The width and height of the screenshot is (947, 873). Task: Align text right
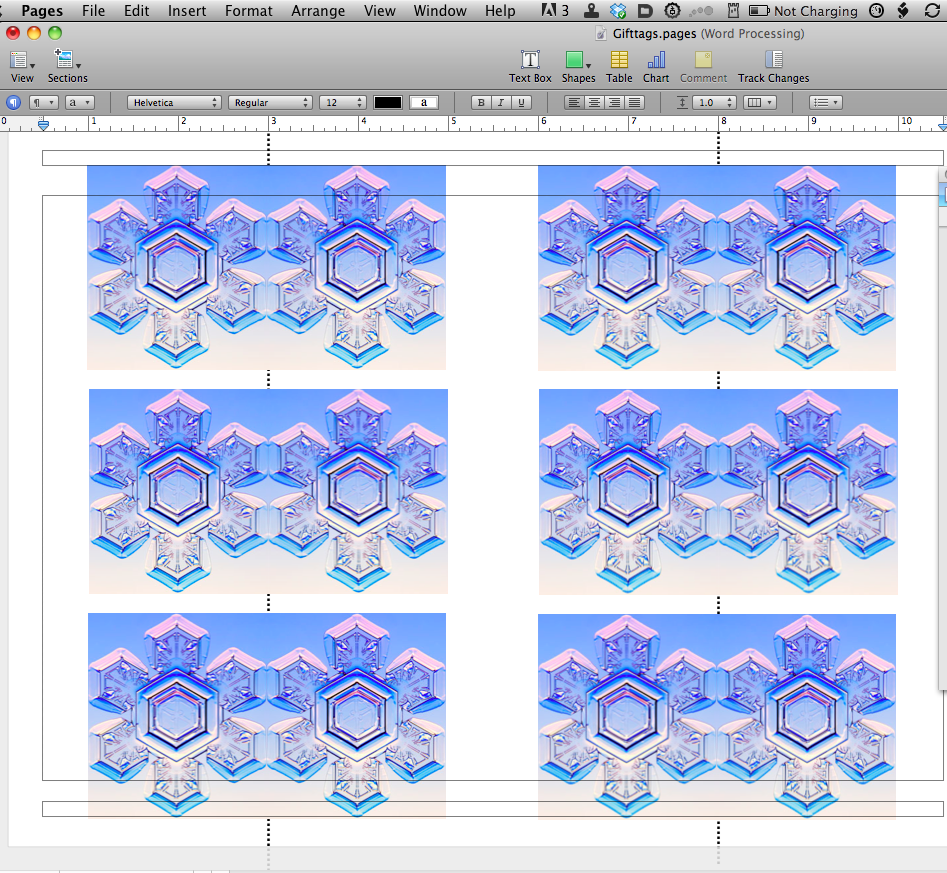tap(614, 103)
